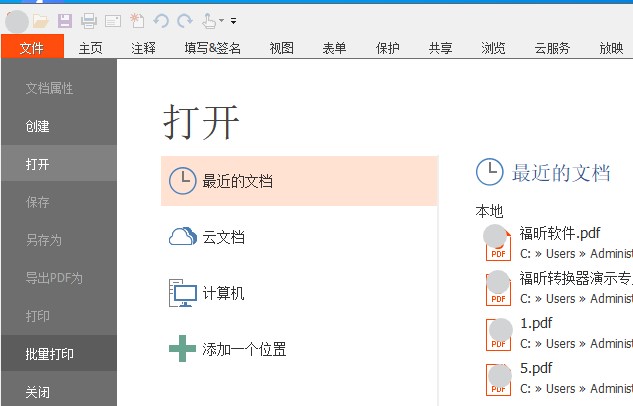The width and height of the screenshot is (633, 406).
Task: Open the hand tool dropdown arrow
Action: tap(222, 20)
